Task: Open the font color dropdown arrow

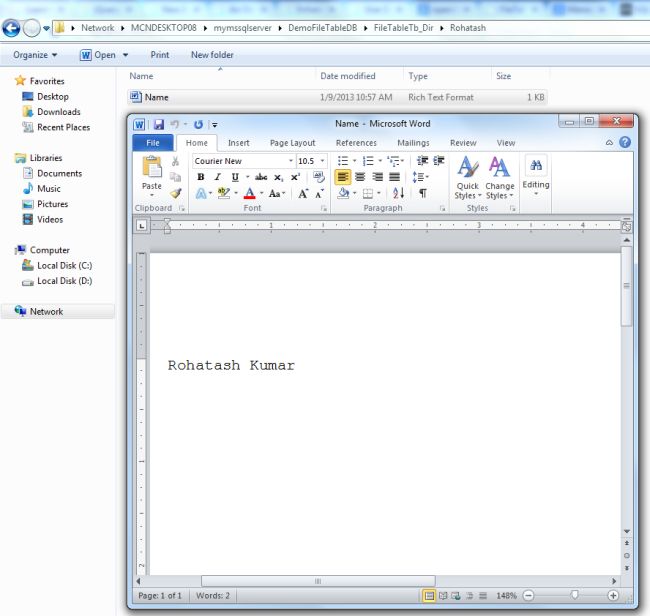Action: (262, 194)
